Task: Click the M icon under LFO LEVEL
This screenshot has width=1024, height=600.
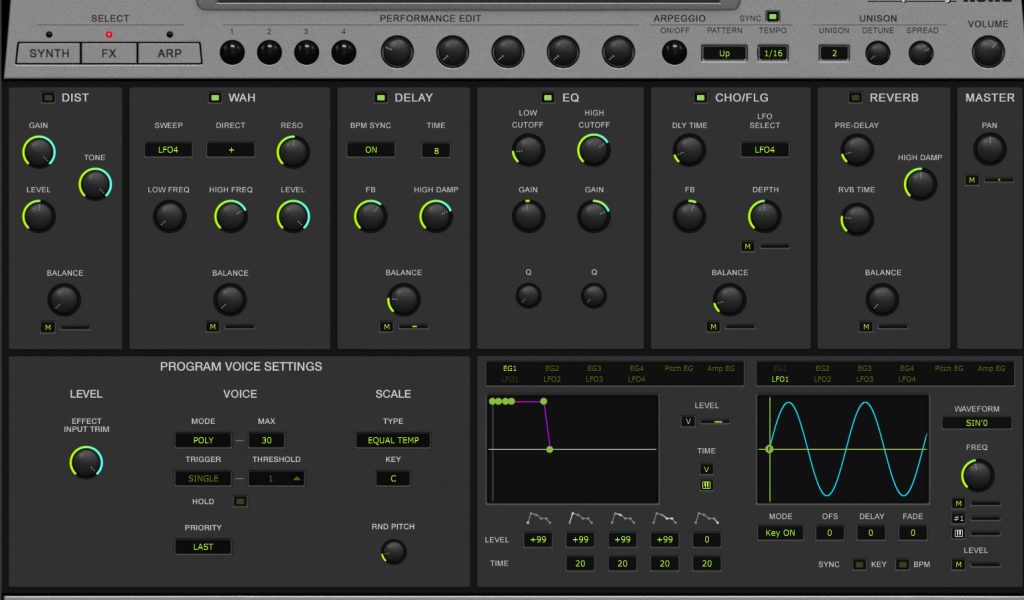Action: pyautogui.click(x=958, y=565)
